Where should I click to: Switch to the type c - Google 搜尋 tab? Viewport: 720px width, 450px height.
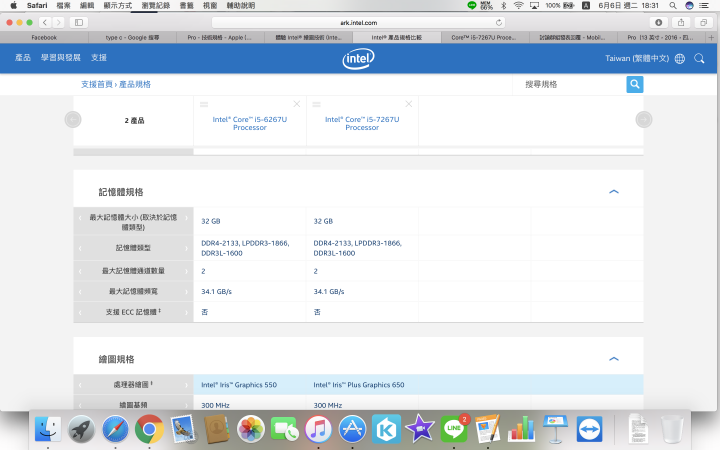click(x=132, y=38)
